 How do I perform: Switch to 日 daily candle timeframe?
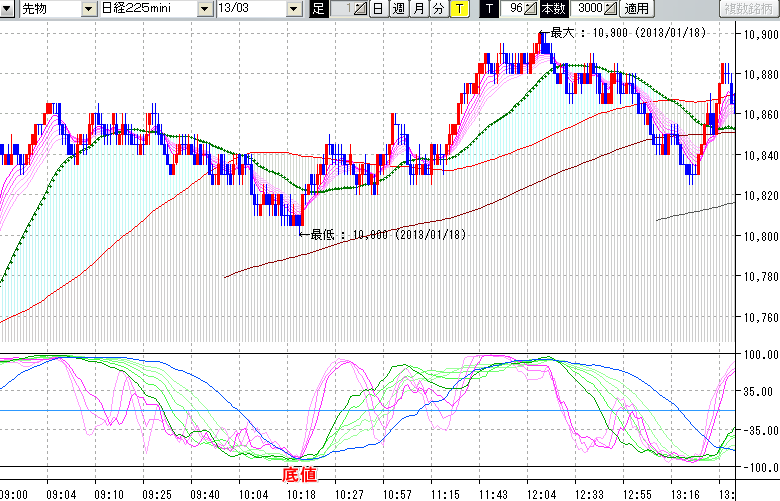tap(377, 9)
